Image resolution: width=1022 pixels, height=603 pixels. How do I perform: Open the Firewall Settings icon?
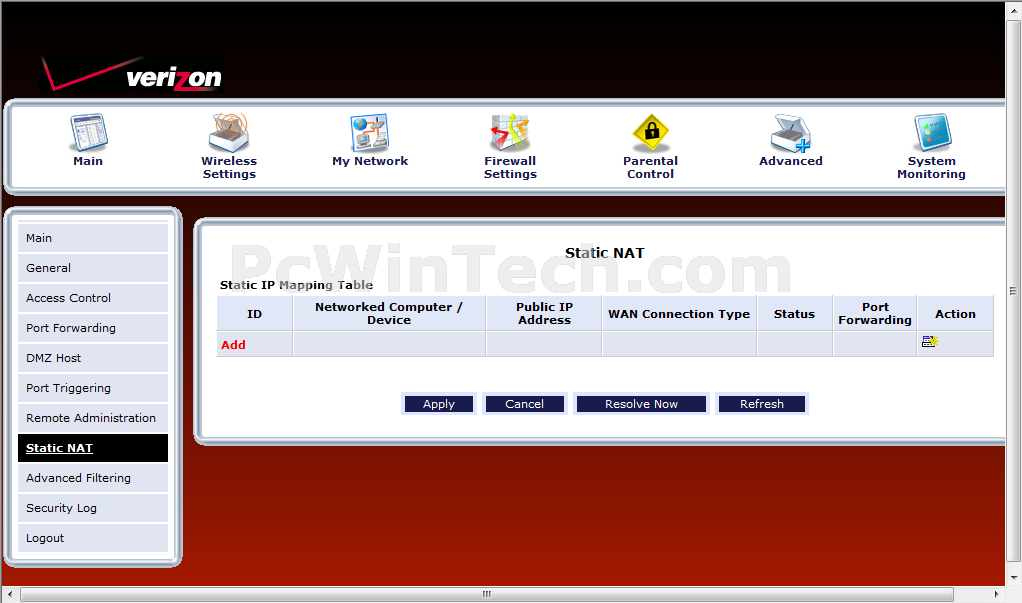(510, 132)
